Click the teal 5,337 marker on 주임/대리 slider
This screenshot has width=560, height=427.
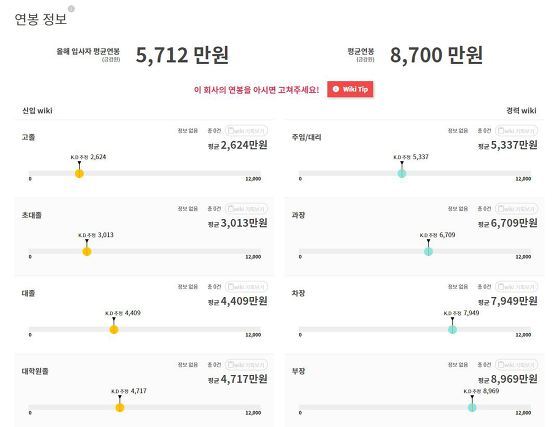(x=402, y=174)
